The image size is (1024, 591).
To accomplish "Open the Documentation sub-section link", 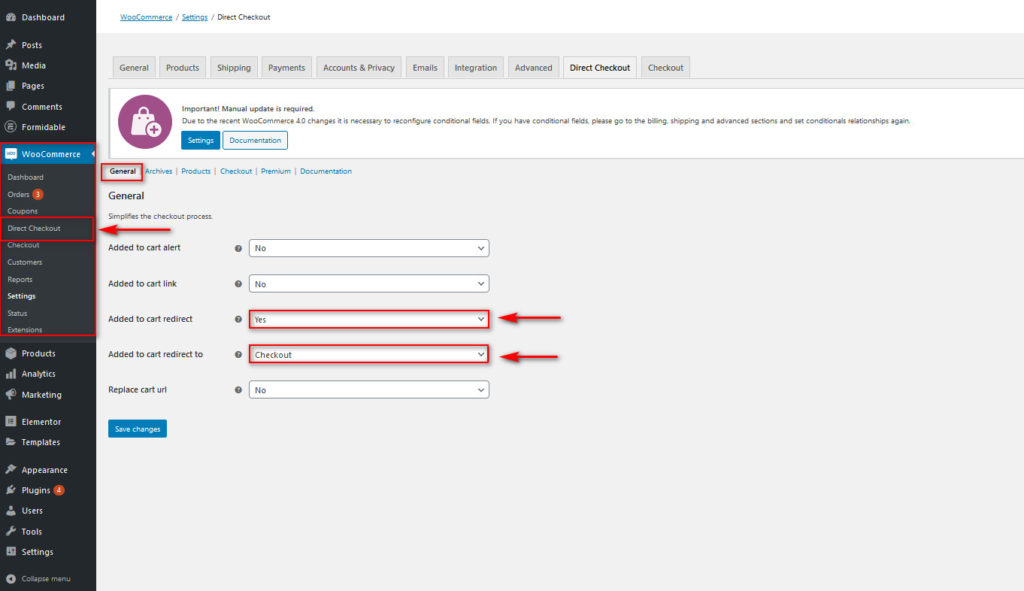I will (326, 171).
